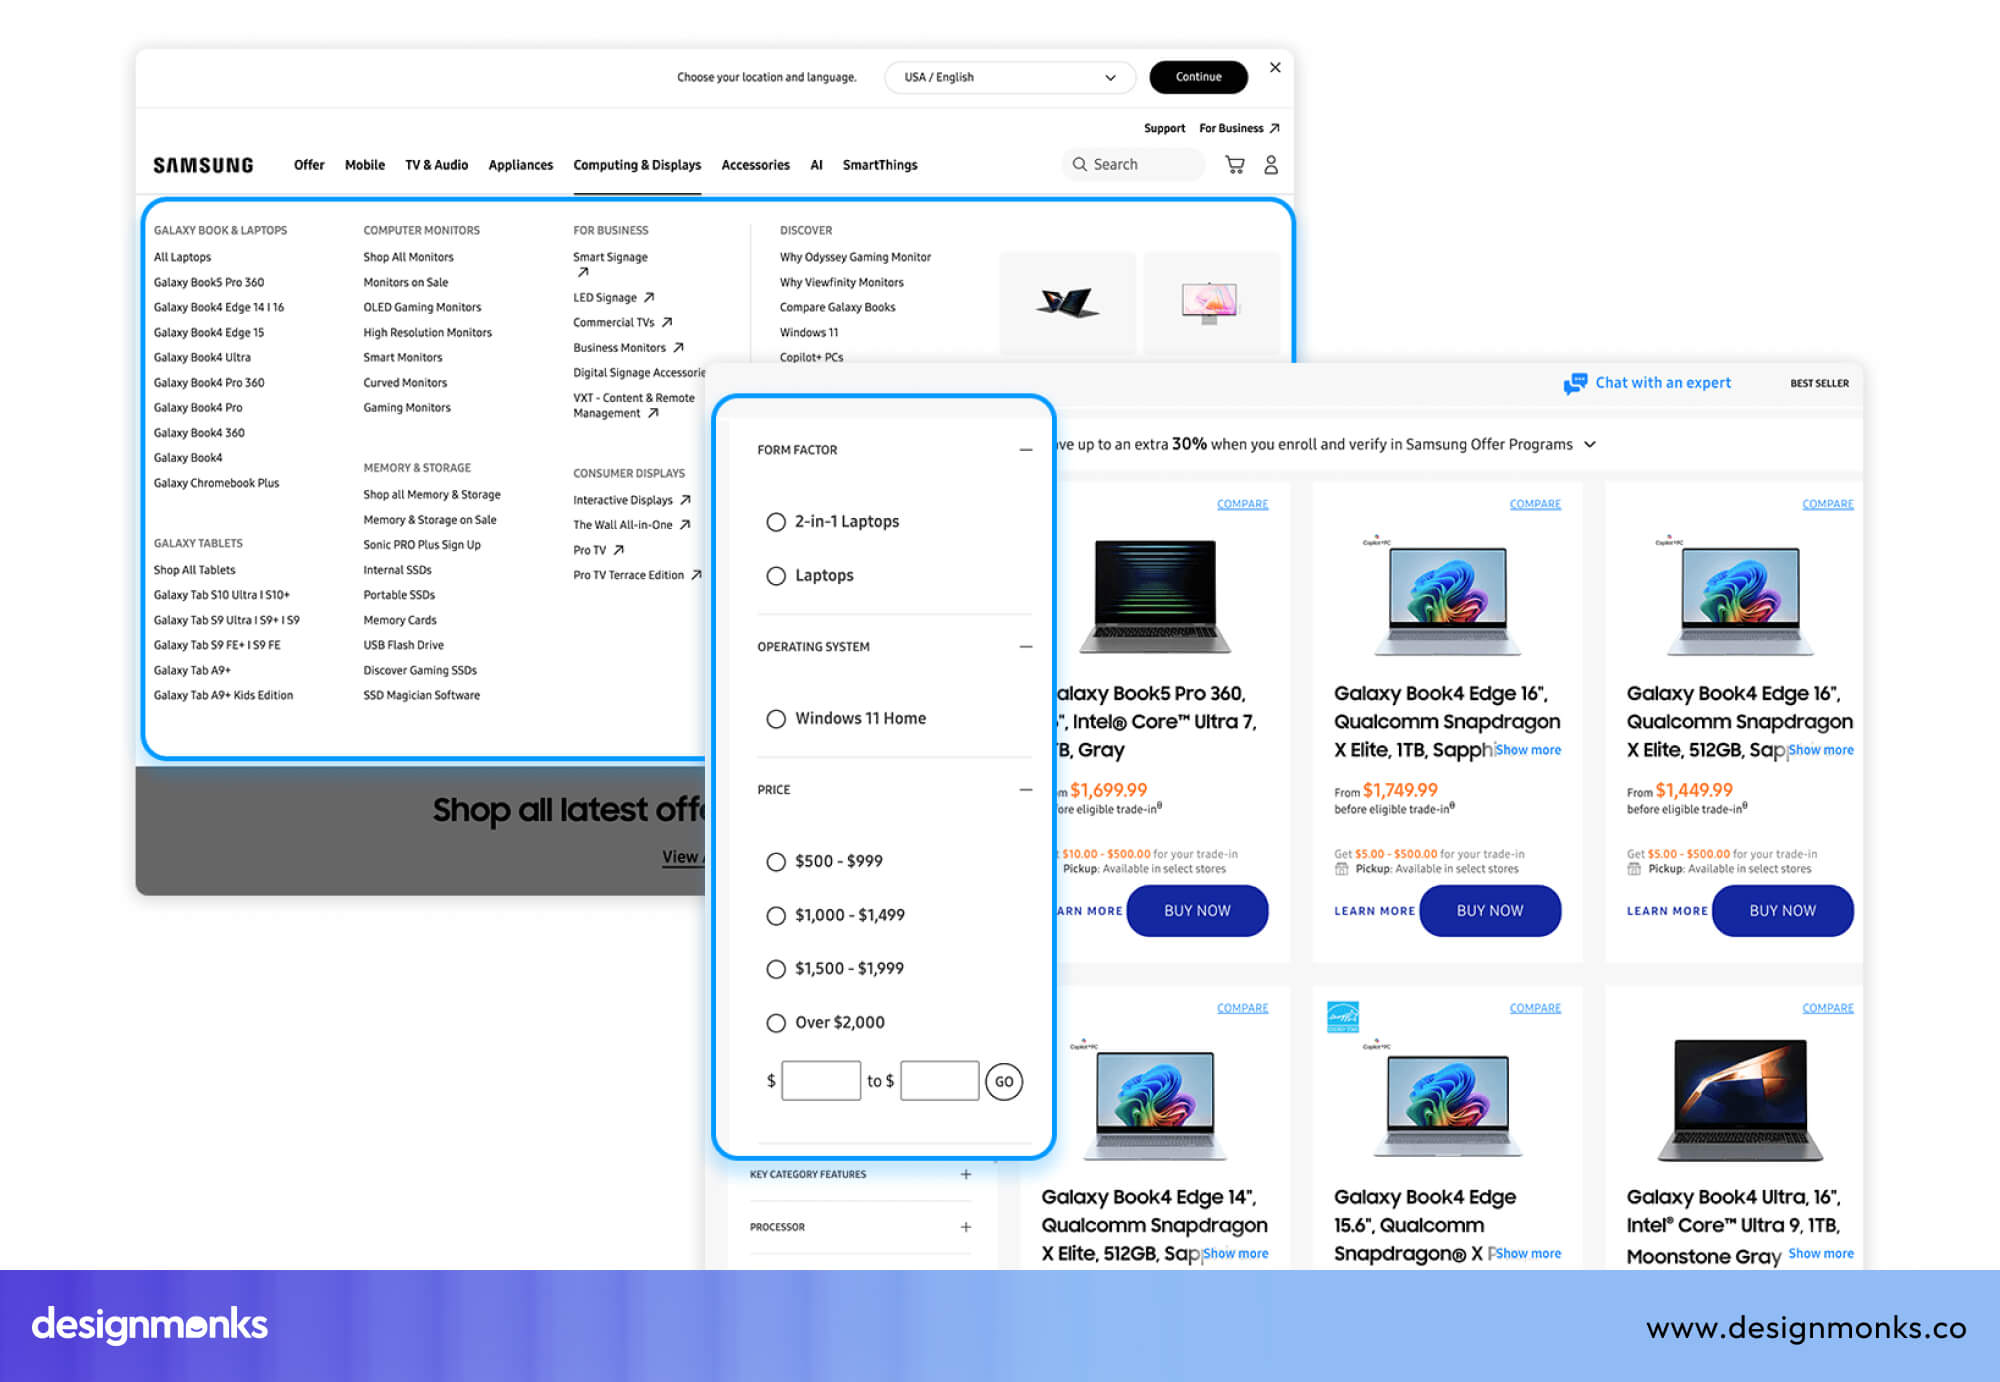Click the Interactive Displays external arrow
Image resolution: width=2000 pixels, height=1382 pixels.
(x=685, y=499)
